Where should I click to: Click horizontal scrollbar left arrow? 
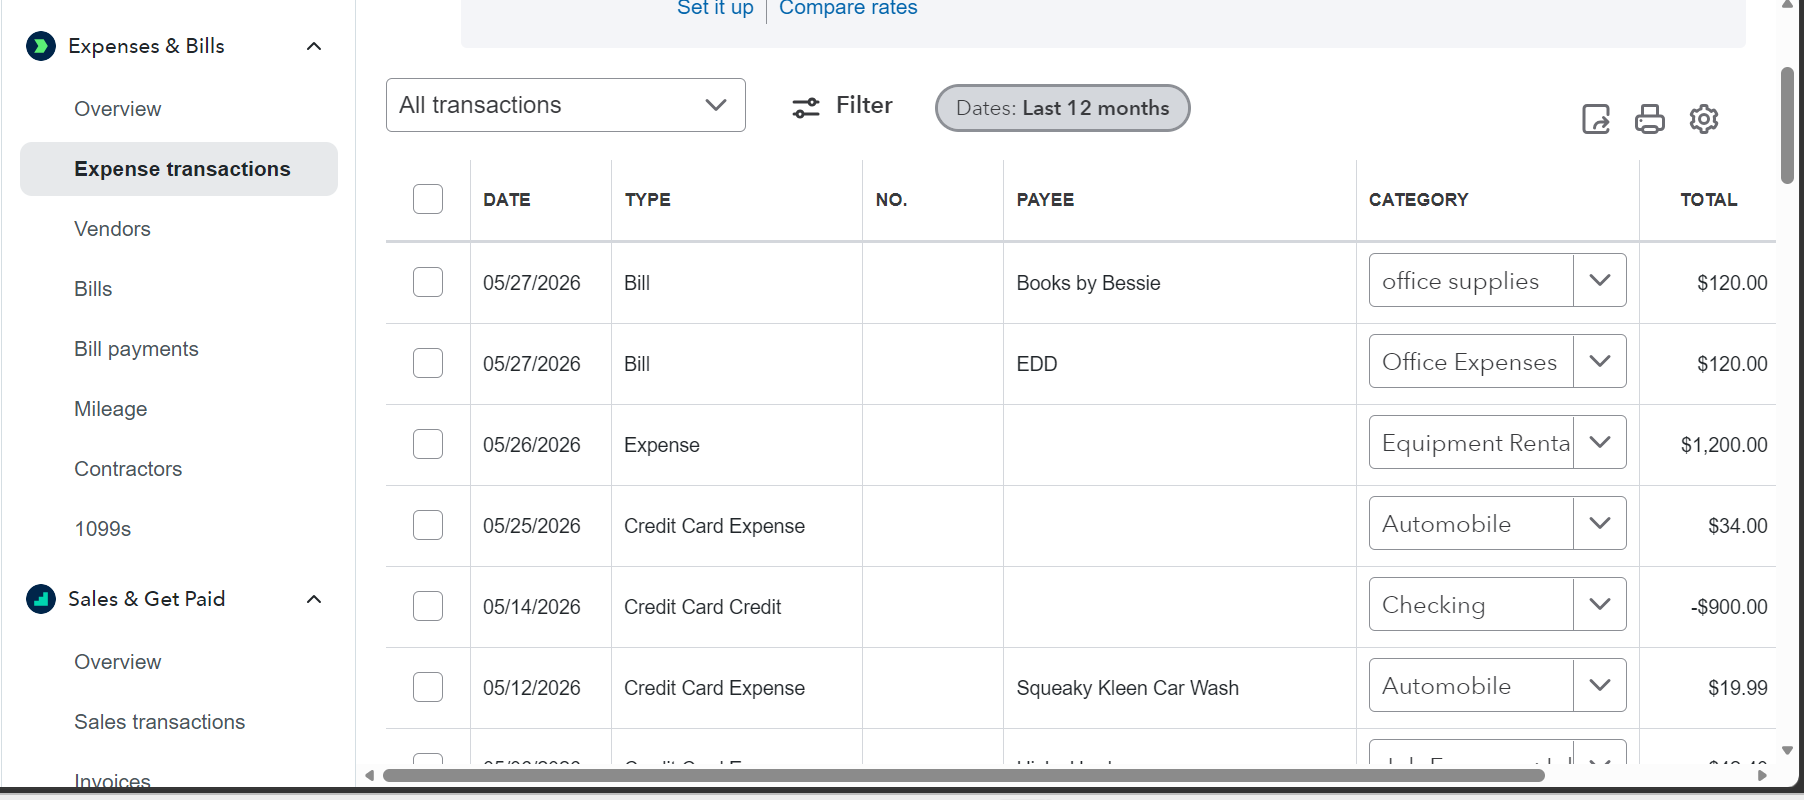tap(370, 775)
